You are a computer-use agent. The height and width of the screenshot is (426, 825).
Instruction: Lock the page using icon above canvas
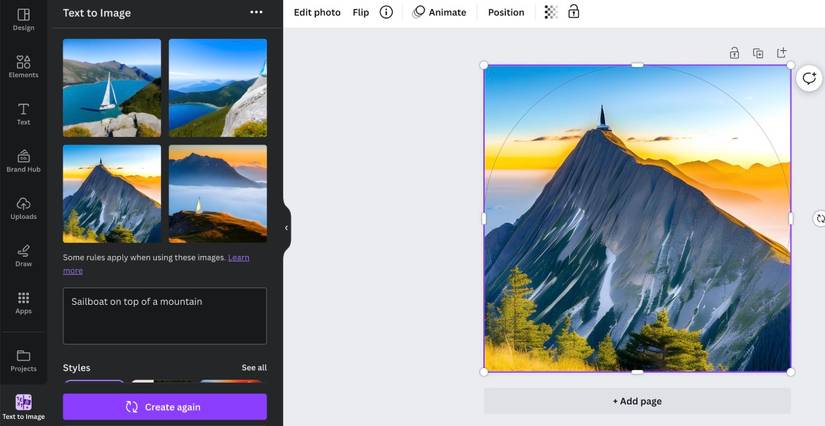click(x=734, y=53)
